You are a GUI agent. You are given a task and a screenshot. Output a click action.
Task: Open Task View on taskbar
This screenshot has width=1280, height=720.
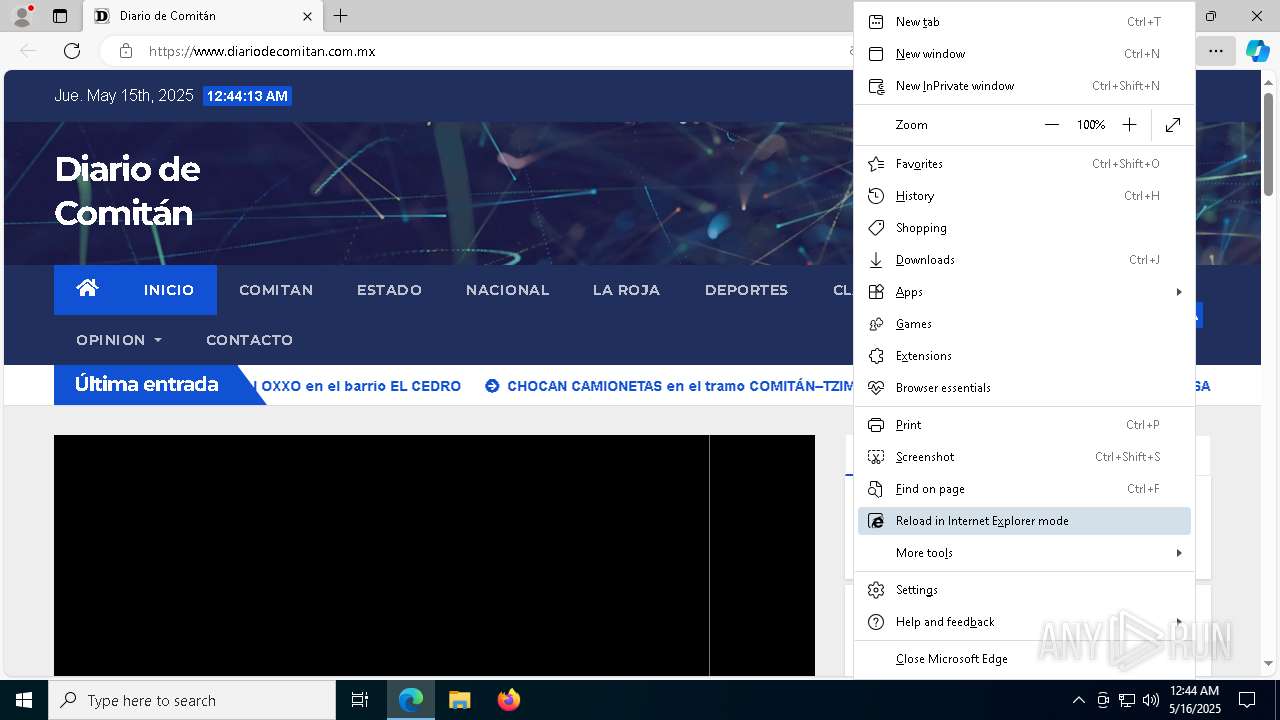[360, 701]
